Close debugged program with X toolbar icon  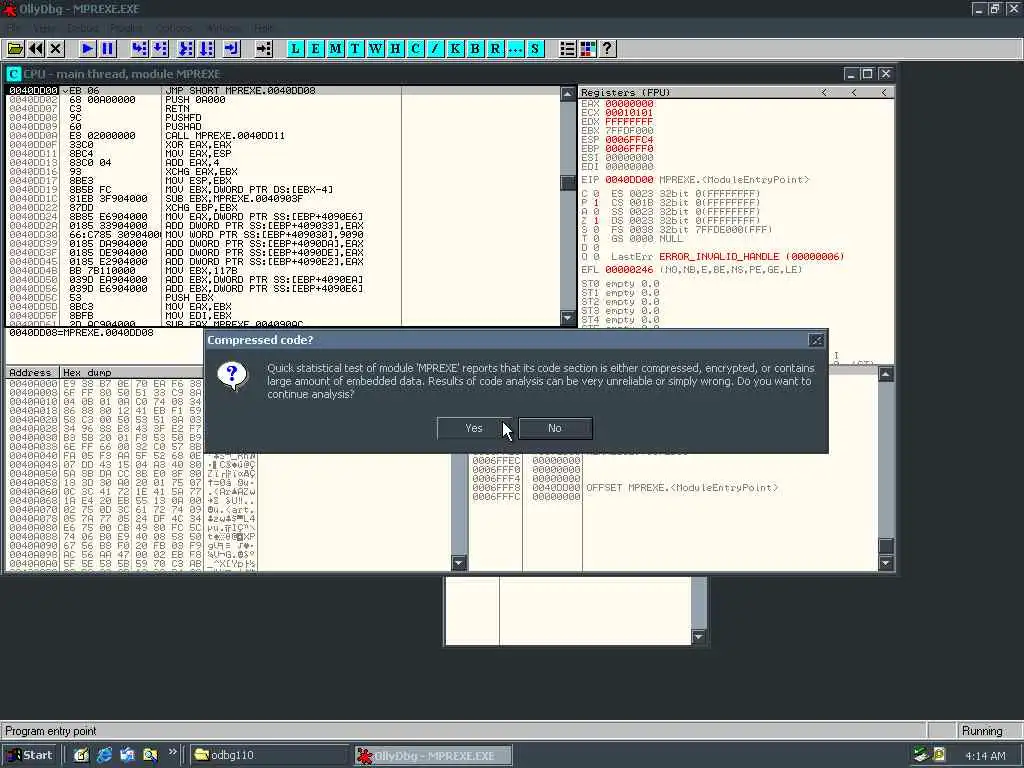click(x=56, y=49)
